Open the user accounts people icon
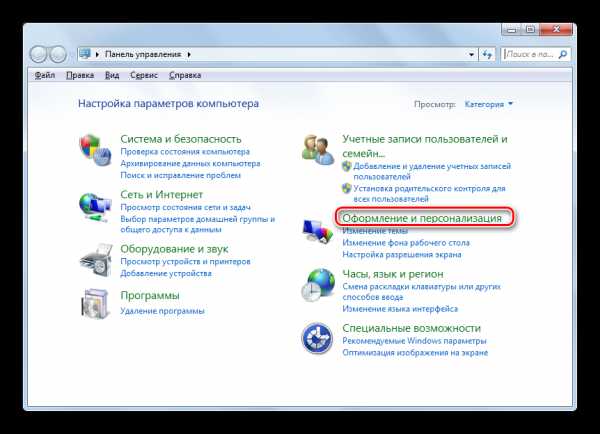Viewport: 600px width, 434px height. pos(317,150)
